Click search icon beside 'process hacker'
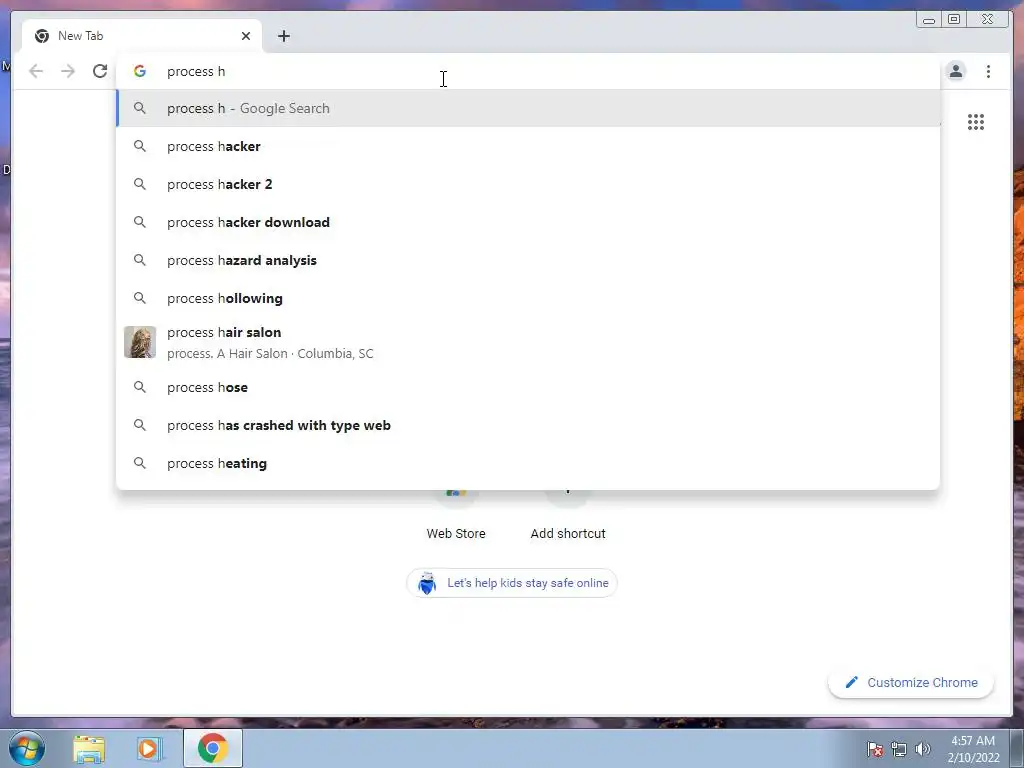Screen dimensions: 1024x768 (x=140, y=146)
